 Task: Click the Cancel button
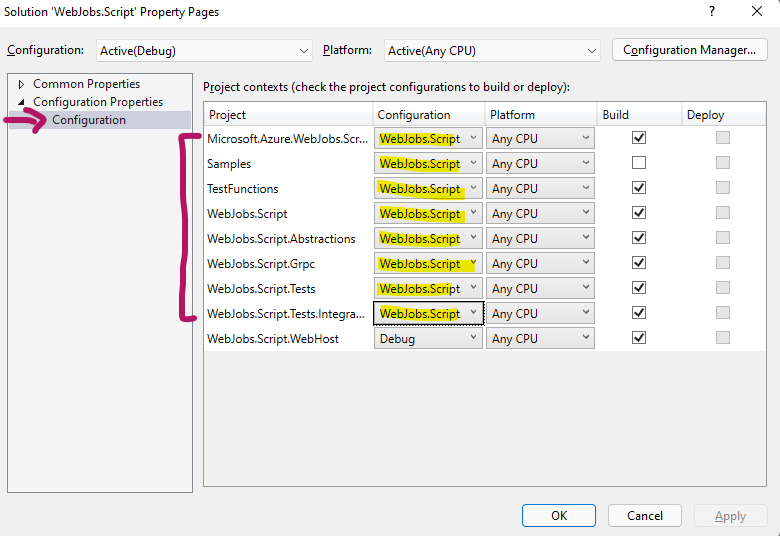click(645, 515)
